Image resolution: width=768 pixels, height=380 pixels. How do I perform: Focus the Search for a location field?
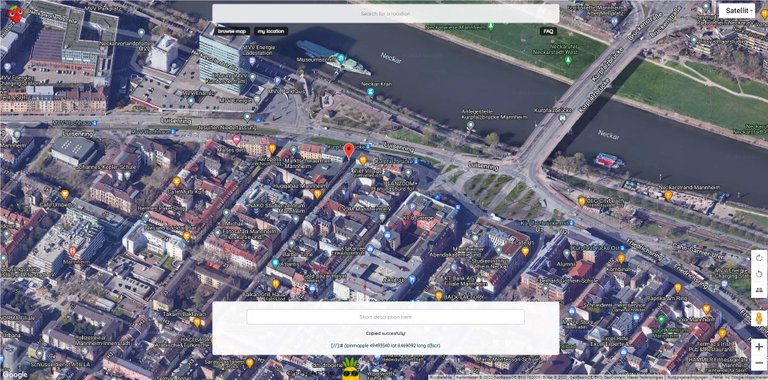click(x=385, y=14)
